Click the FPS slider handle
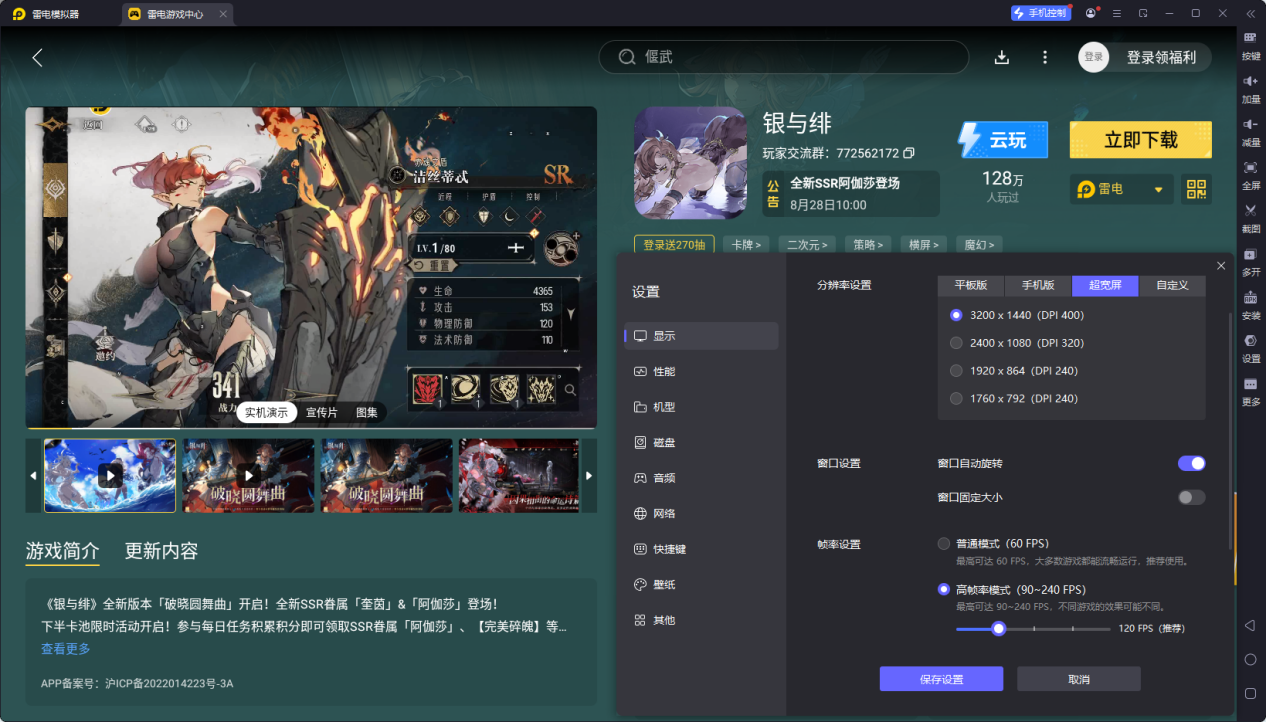Screen dimensions: 1266x722 coord(998,628)
